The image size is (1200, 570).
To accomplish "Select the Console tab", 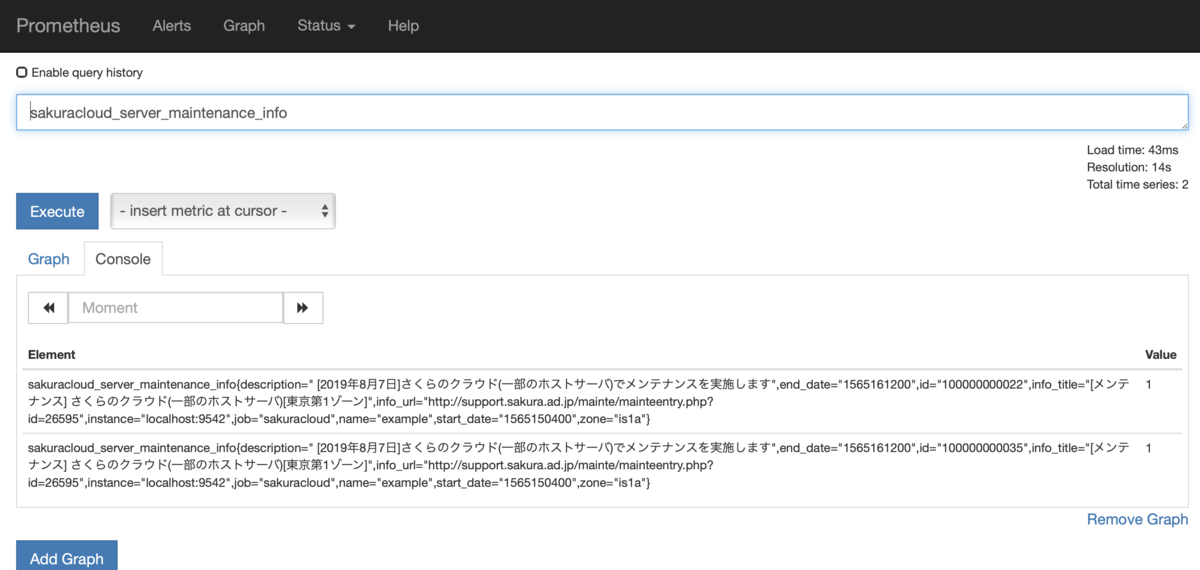I will click(x=123, y=259).
